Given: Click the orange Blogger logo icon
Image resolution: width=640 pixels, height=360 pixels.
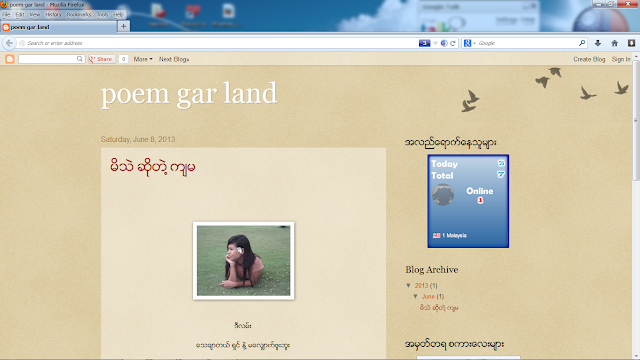Looking at the screenshot, I should (x=10, y=59).
